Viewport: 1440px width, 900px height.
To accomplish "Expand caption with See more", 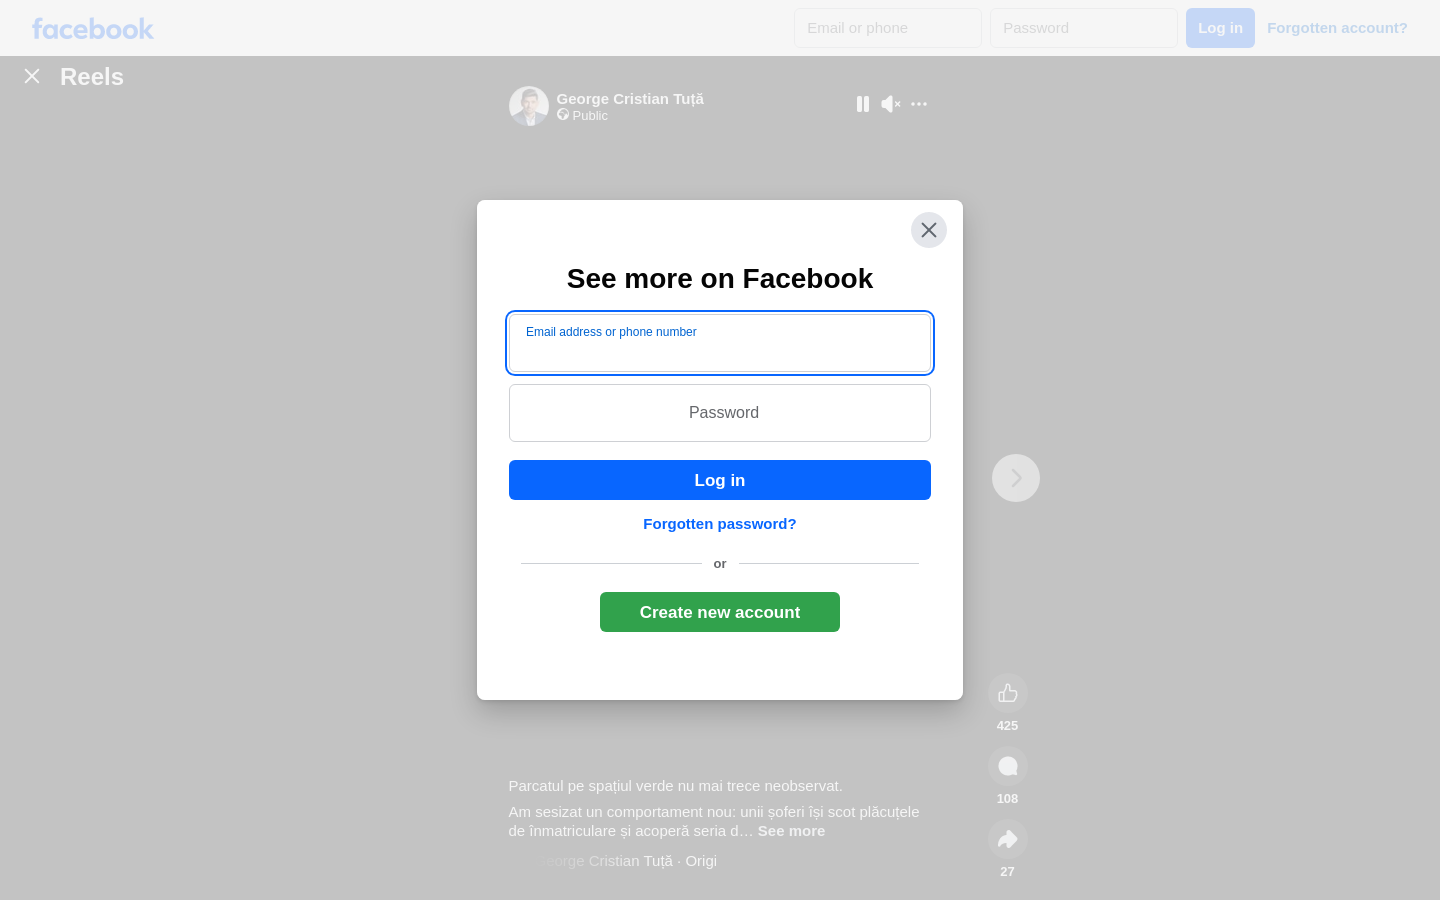I will click(x=791, y=831).
